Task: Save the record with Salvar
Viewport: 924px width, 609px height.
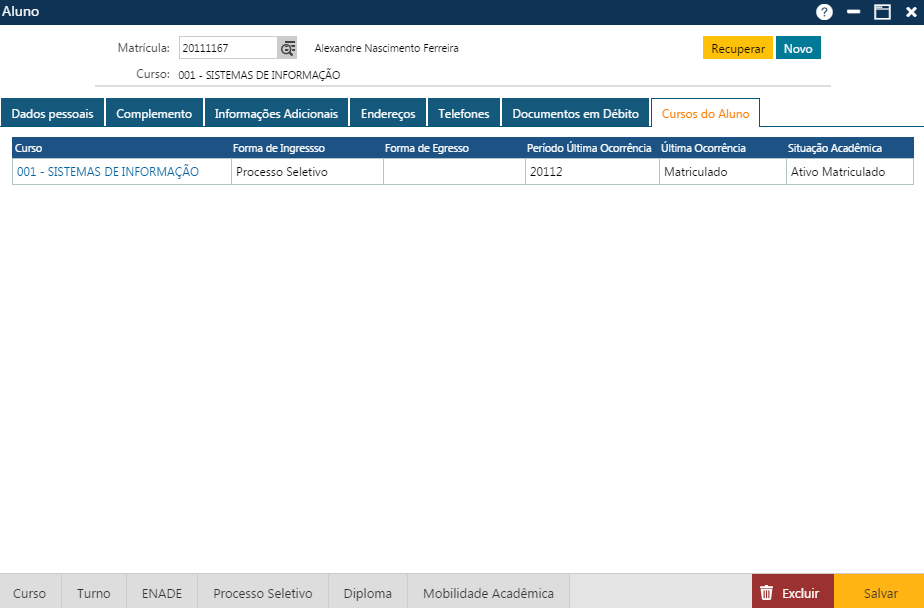Action: tap(880, 593)
